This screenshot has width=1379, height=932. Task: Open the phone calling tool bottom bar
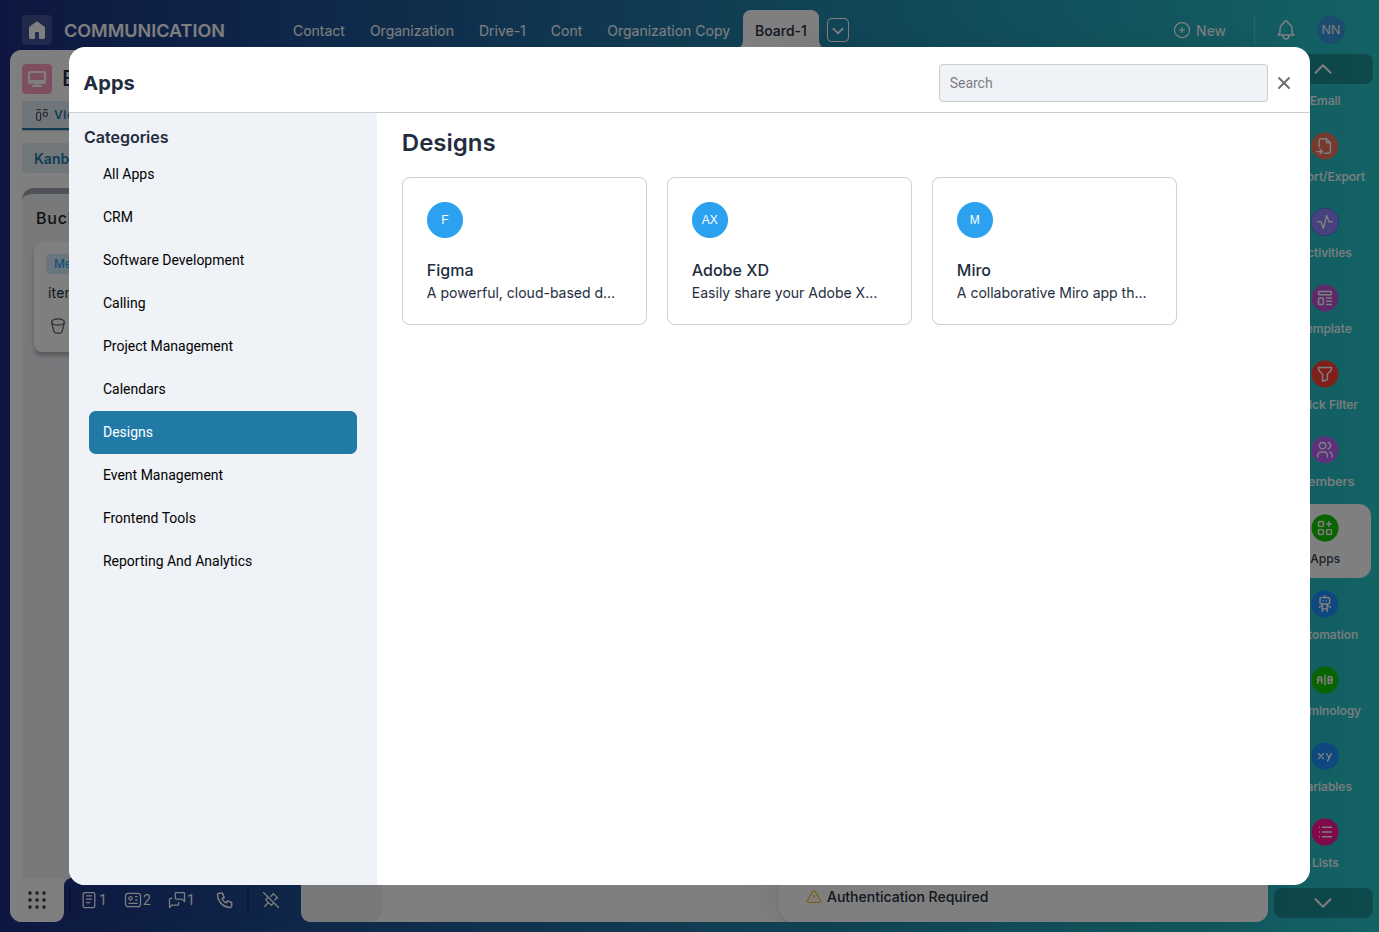(x=224, y=900)
